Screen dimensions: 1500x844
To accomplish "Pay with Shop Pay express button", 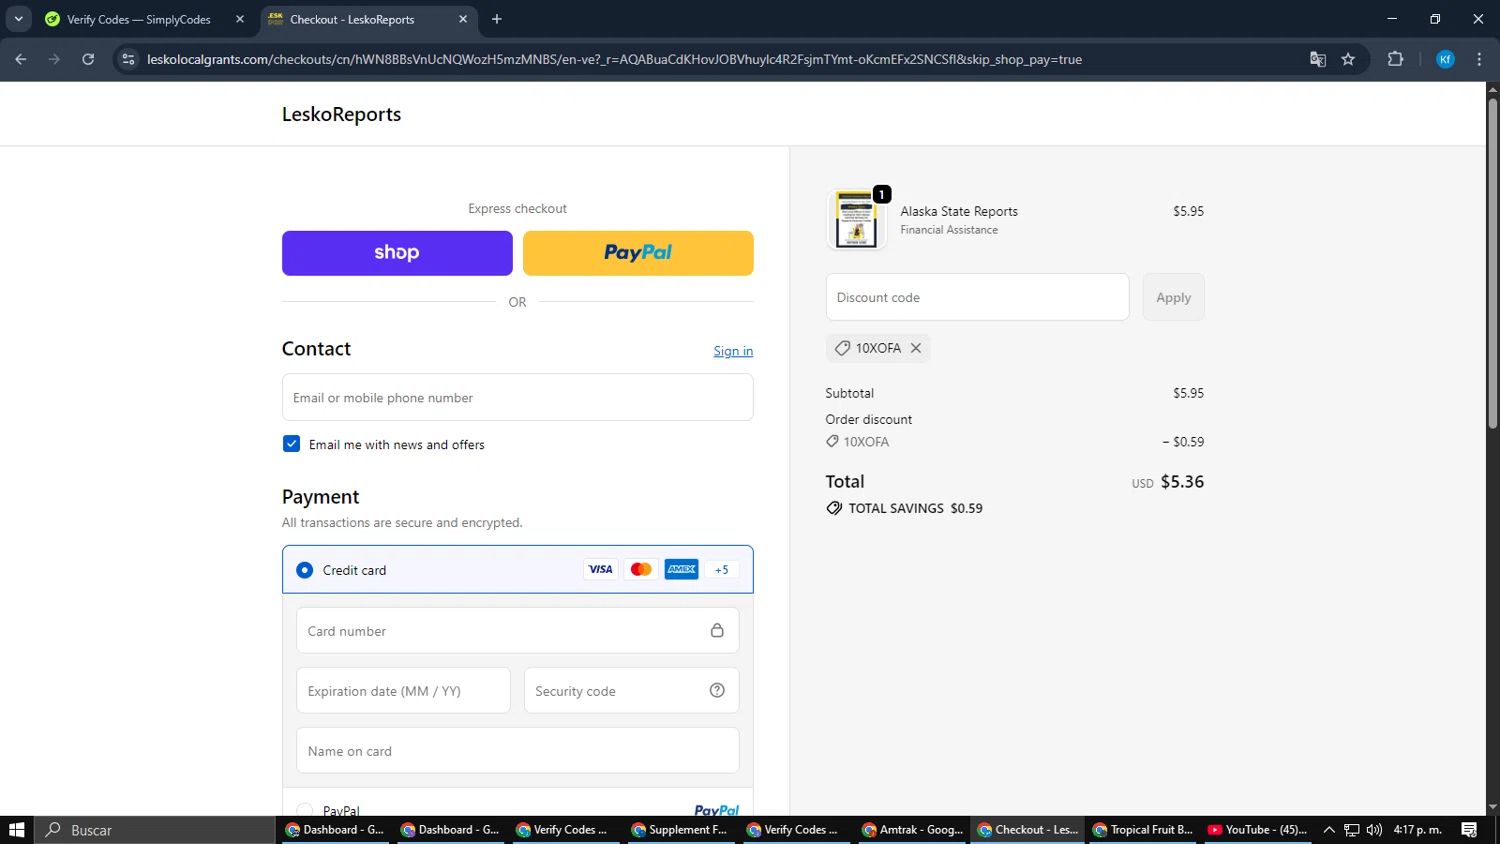I will pos(397,253).
